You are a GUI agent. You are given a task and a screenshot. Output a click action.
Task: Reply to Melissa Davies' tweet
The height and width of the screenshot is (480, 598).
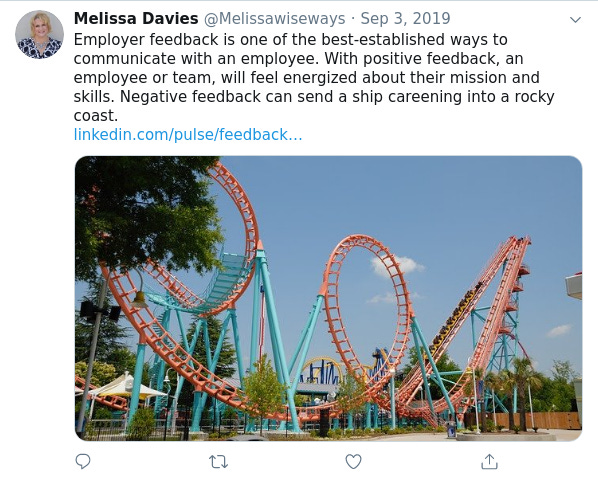pos(83,461)
